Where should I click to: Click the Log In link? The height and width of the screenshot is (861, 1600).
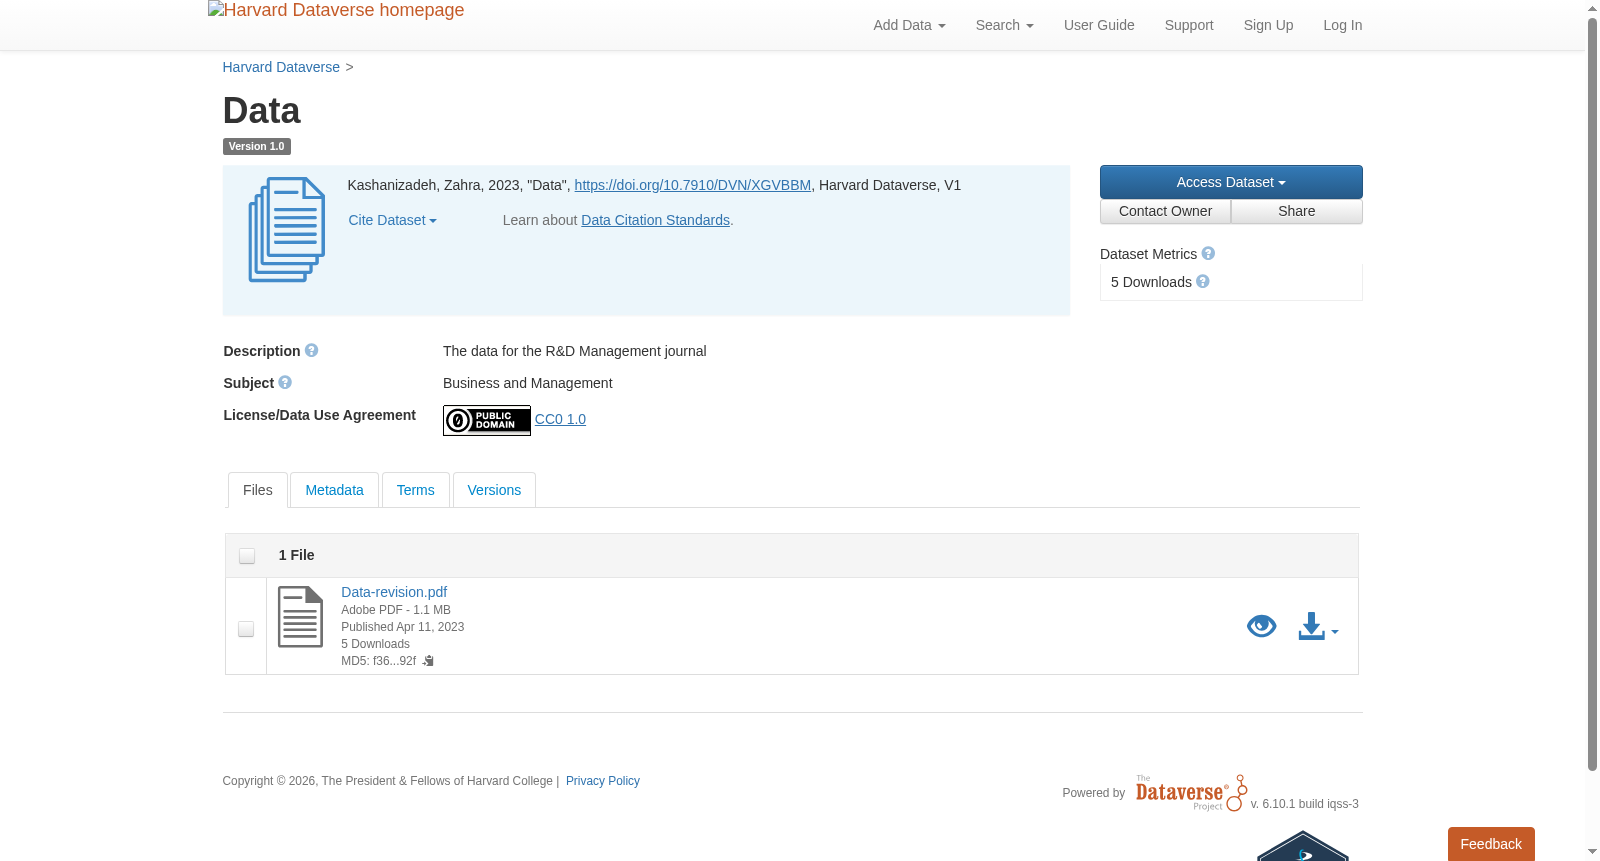[1343, 25]
